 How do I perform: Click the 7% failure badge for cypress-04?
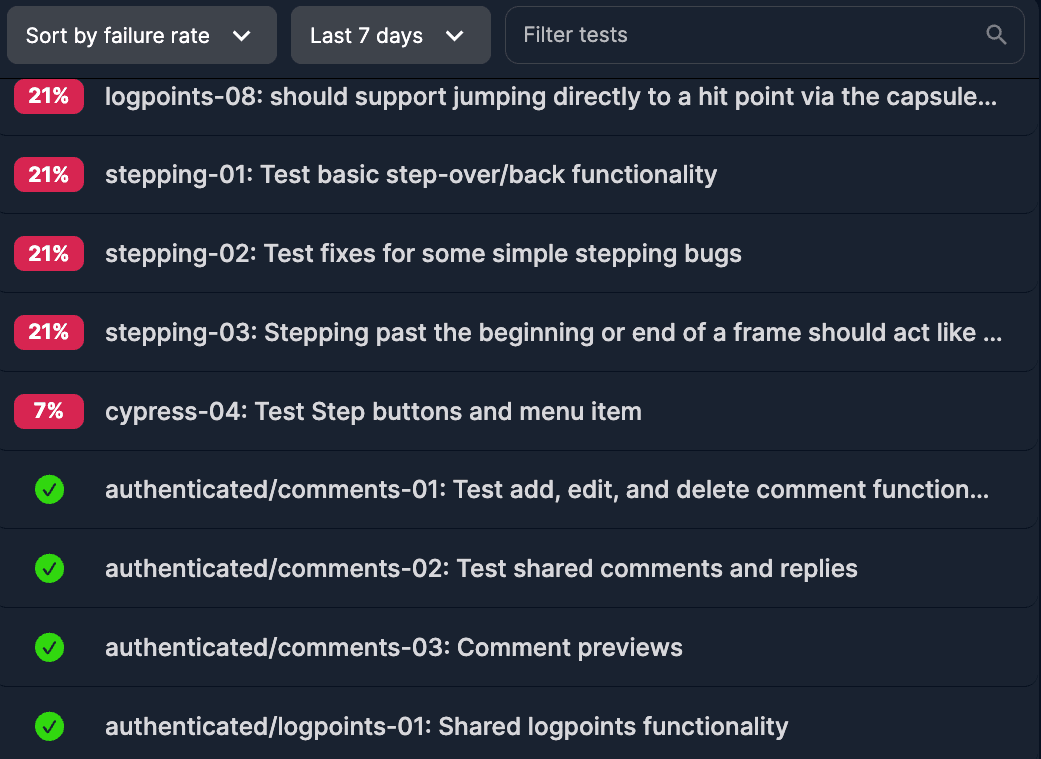[48, 411]
